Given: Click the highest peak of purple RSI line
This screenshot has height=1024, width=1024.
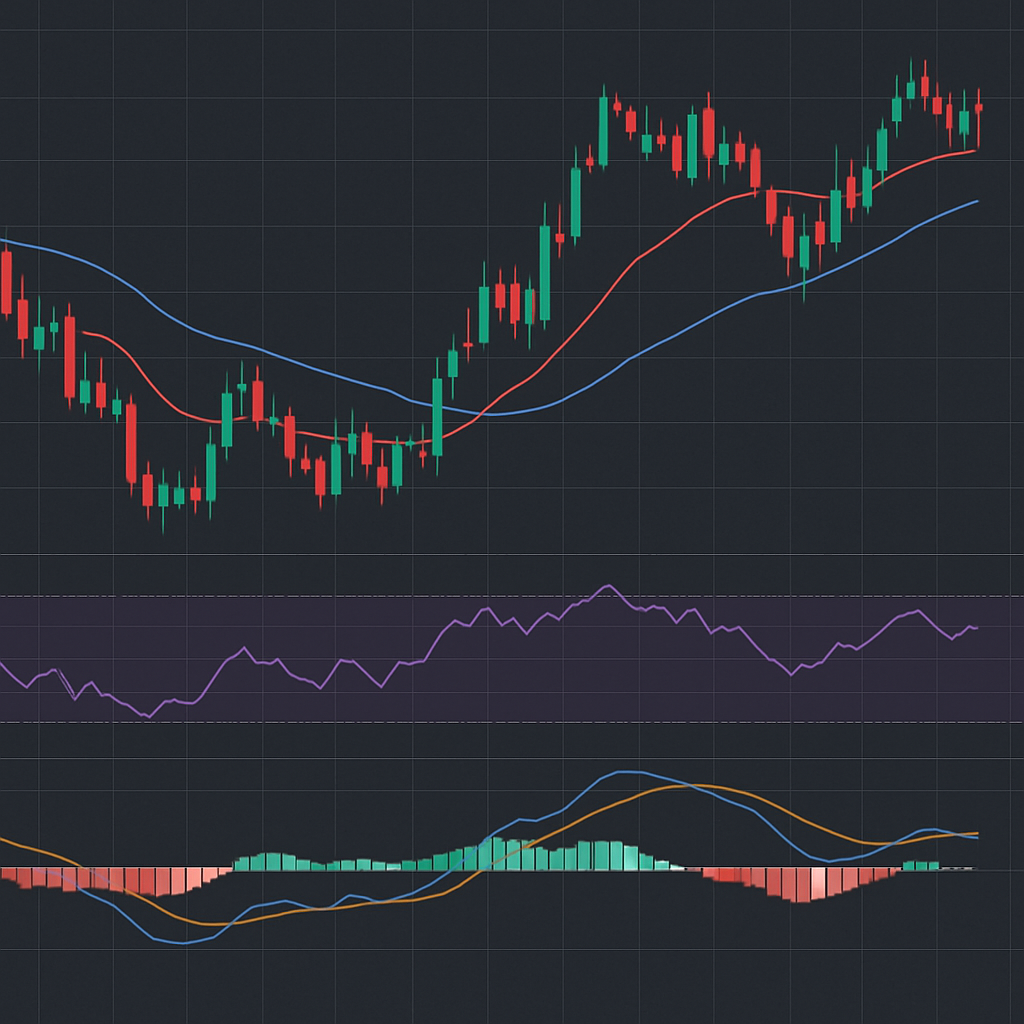Looking at the screenshot, I should click(x=607, y=586).
